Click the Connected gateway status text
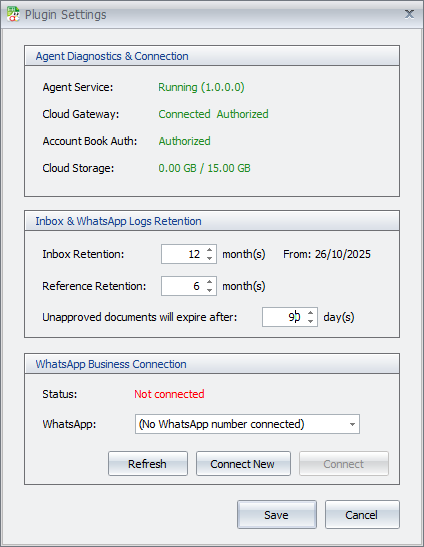The width and height of the screenshot is (424, 547). click(x=184, y=114)
